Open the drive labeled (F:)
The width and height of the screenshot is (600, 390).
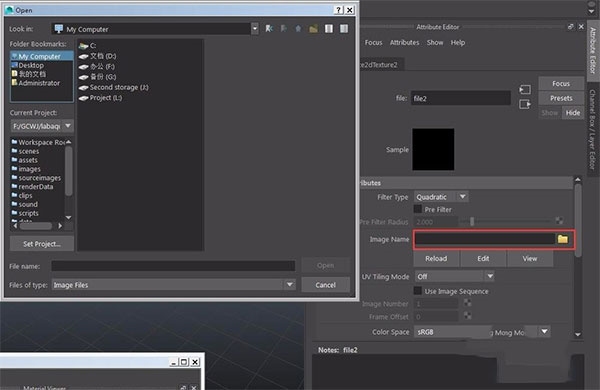(x=96, y=67)
